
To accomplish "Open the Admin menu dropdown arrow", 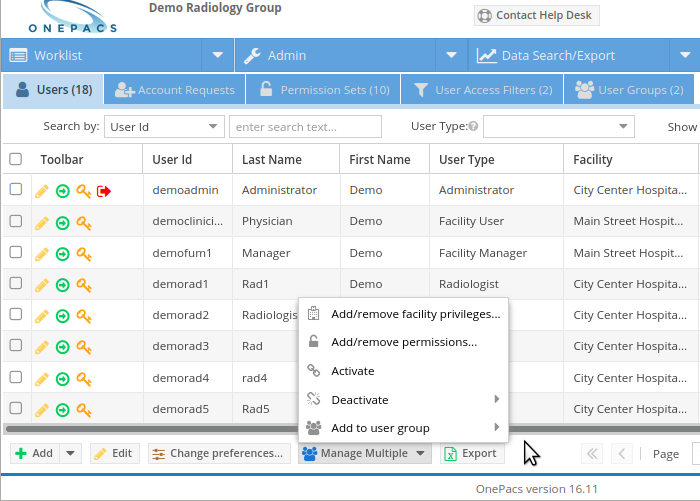I will (451, 55).
